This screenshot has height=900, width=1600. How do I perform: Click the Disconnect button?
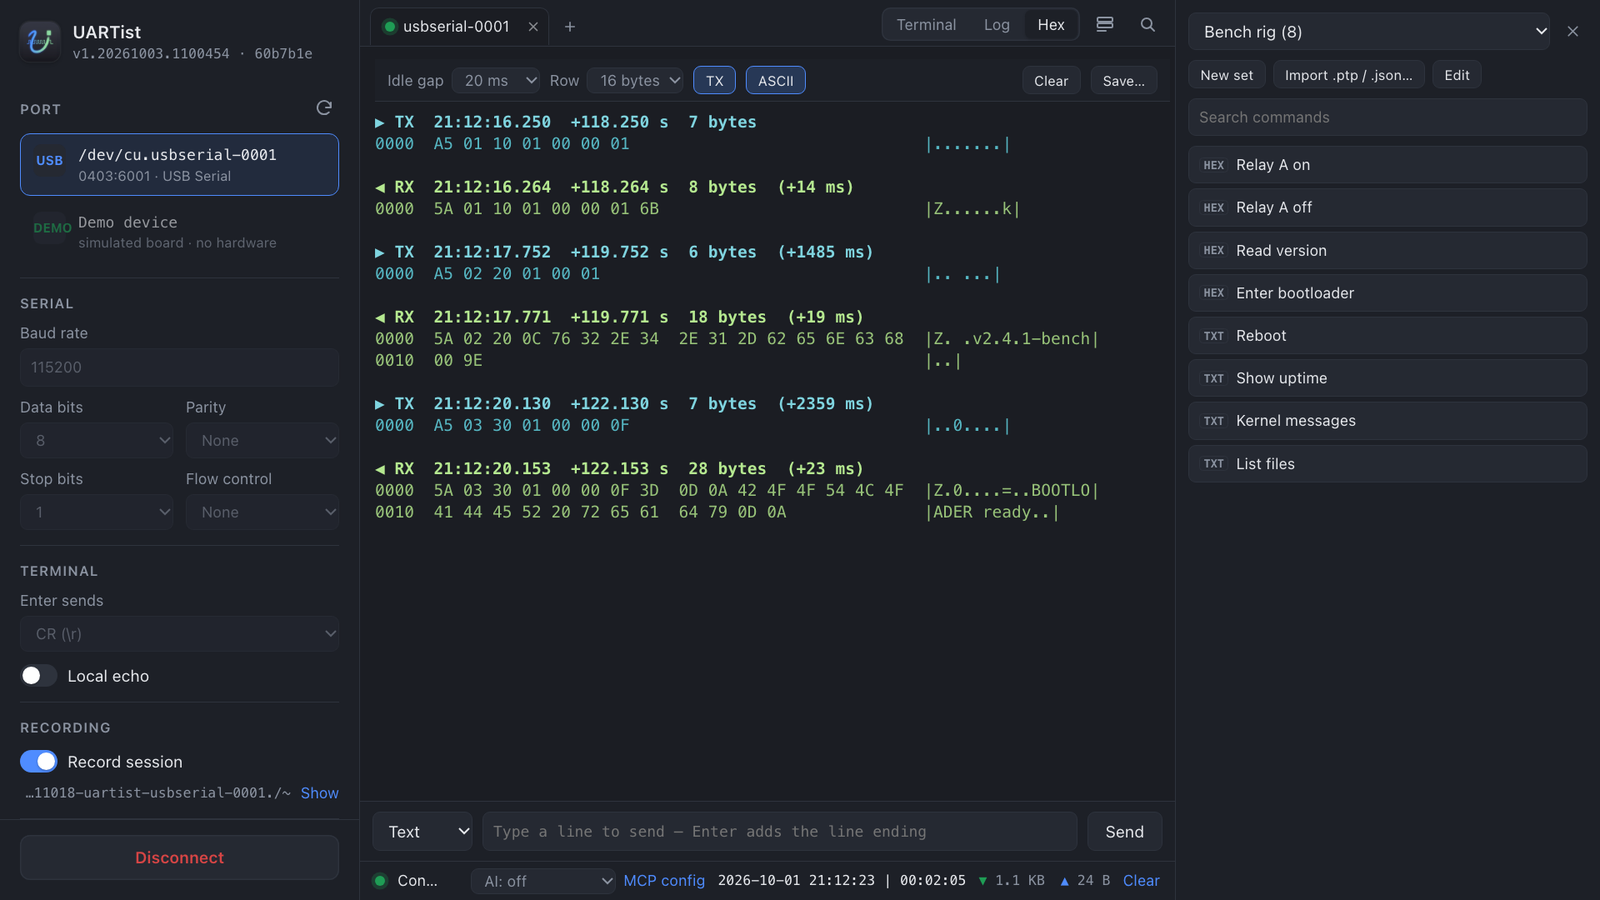tap(180, 858)
